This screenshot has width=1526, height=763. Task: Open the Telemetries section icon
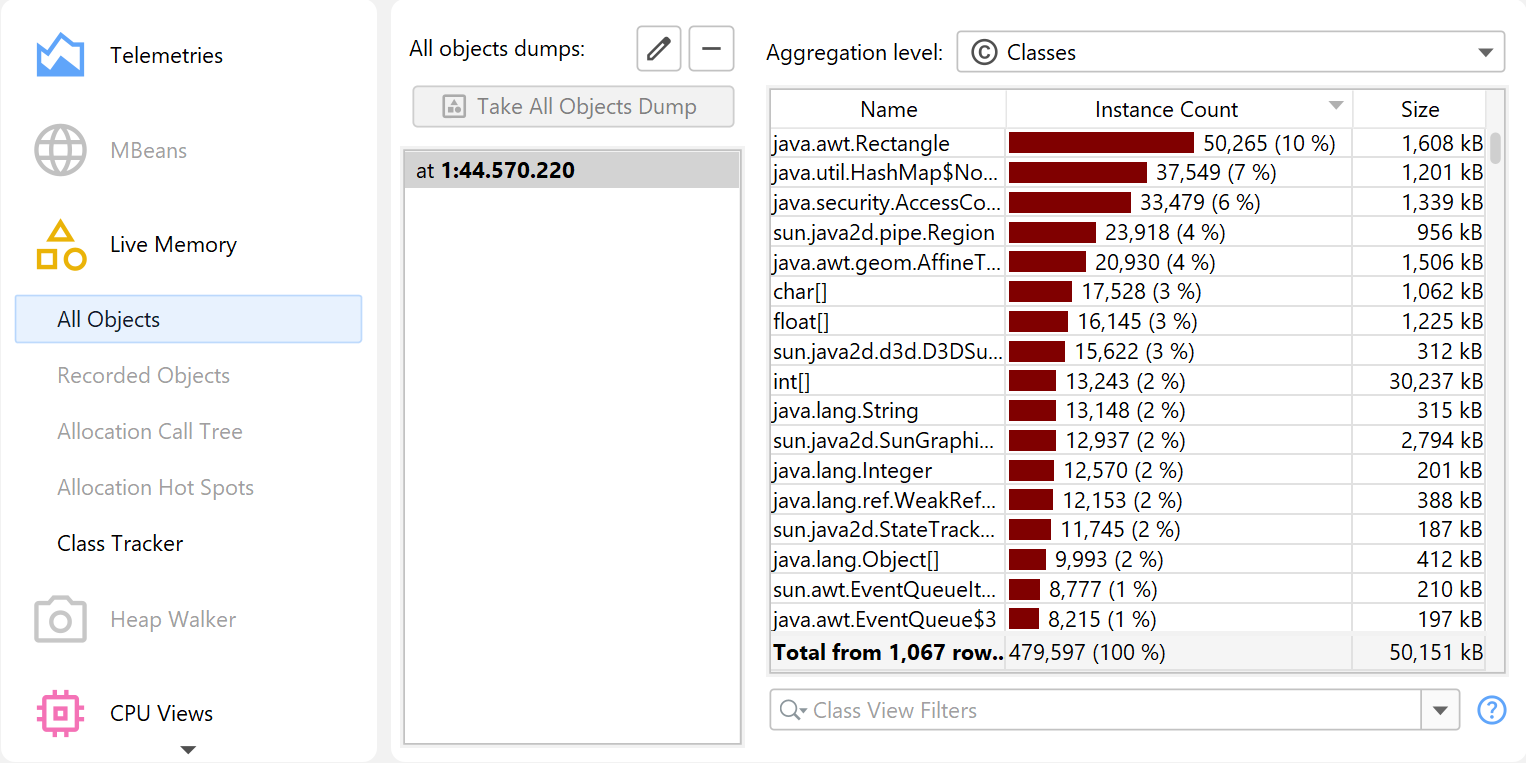pos(60,55)
